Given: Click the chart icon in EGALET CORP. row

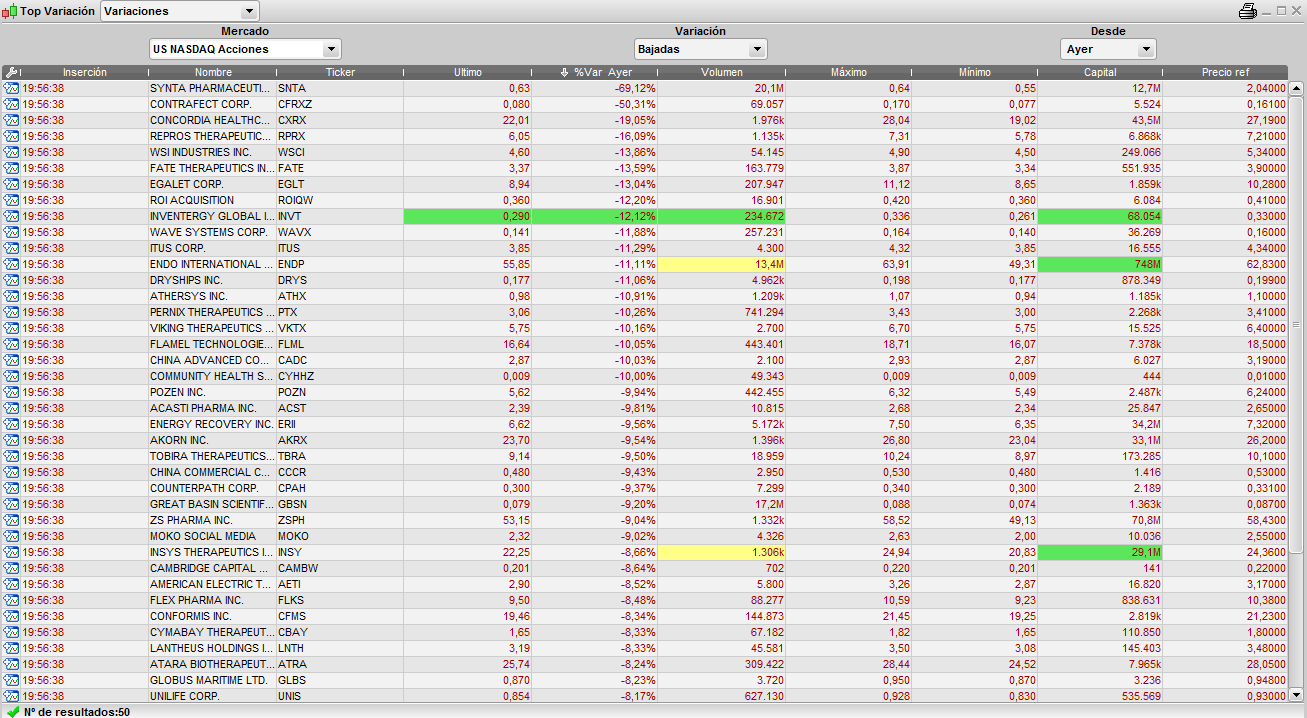Looking at the screenshot, I should 12,184.
